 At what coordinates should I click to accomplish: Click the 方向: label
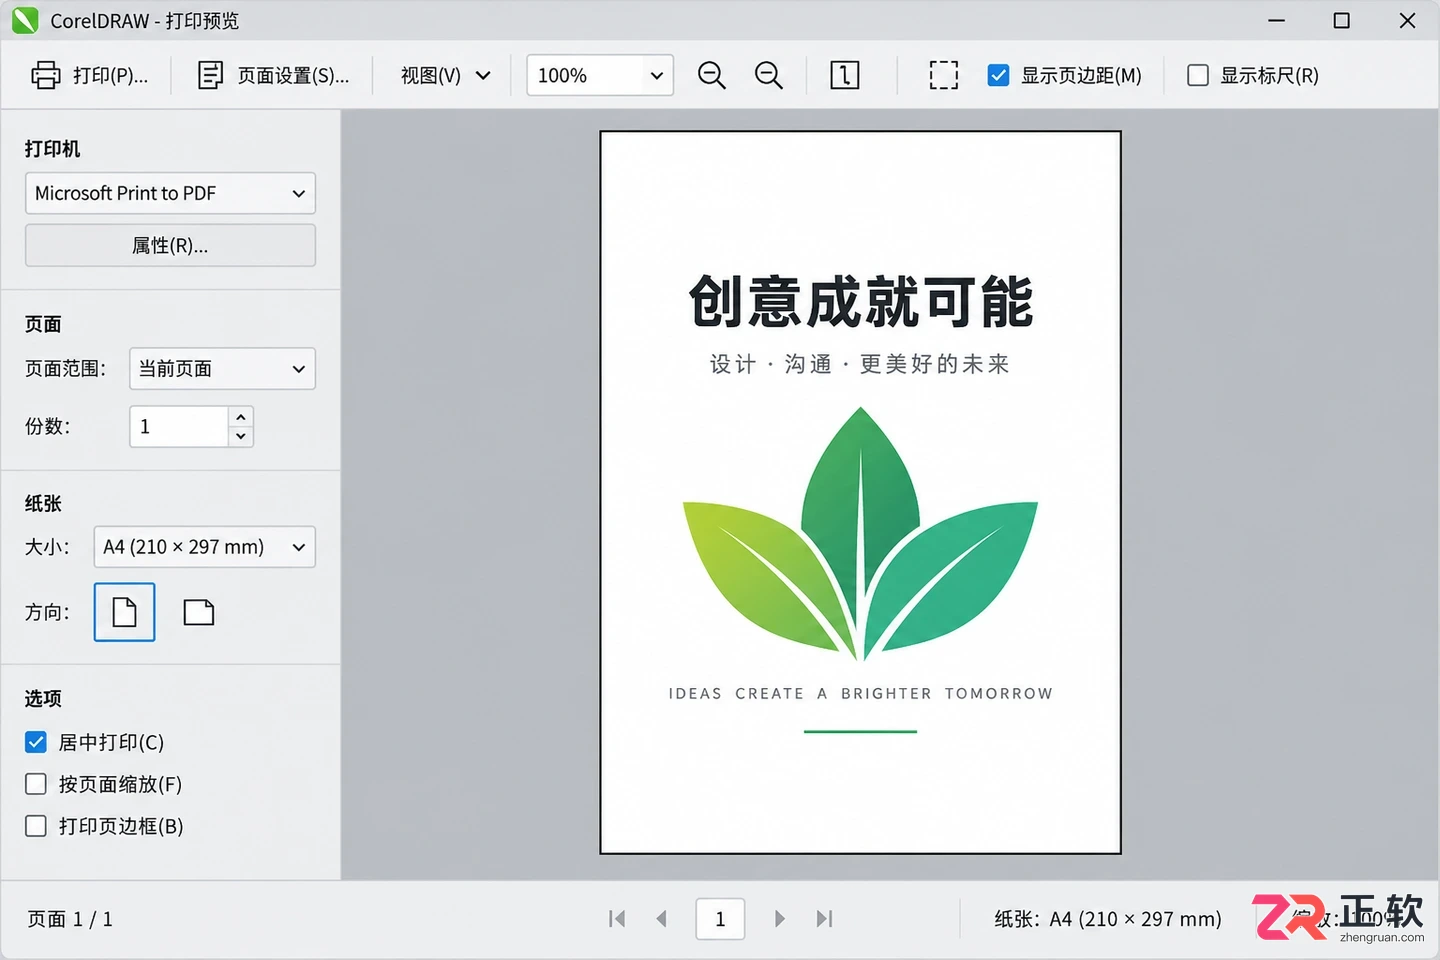(x=47, y=612)
